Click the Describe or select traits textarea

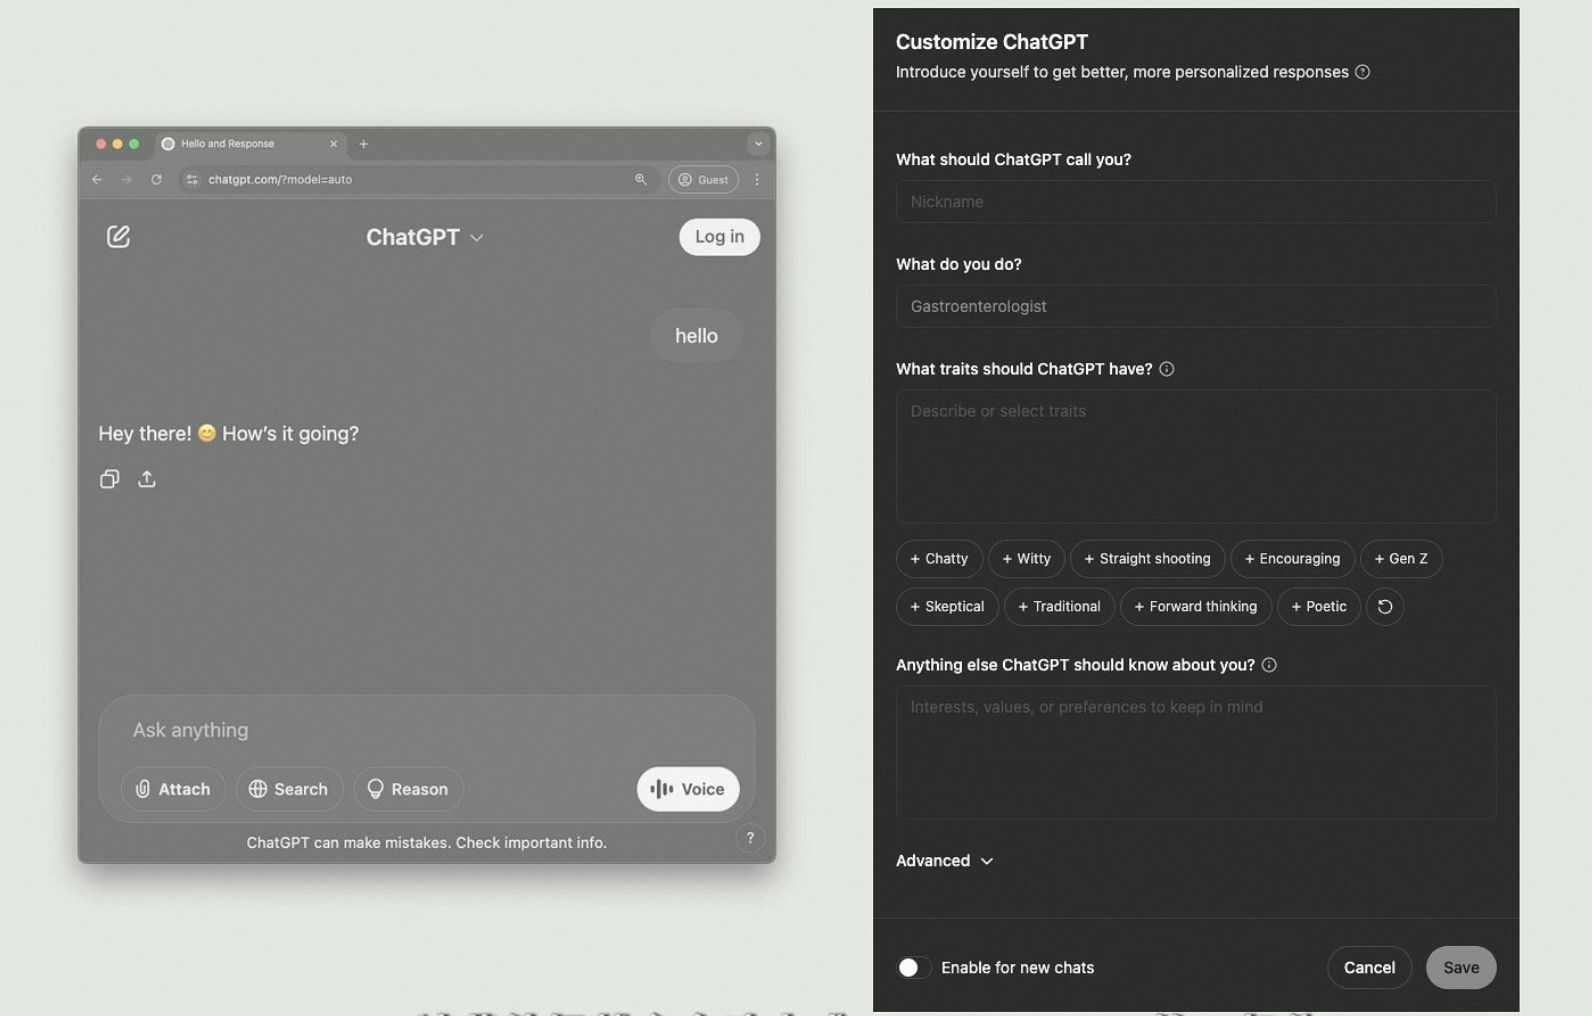point(1196,457)
